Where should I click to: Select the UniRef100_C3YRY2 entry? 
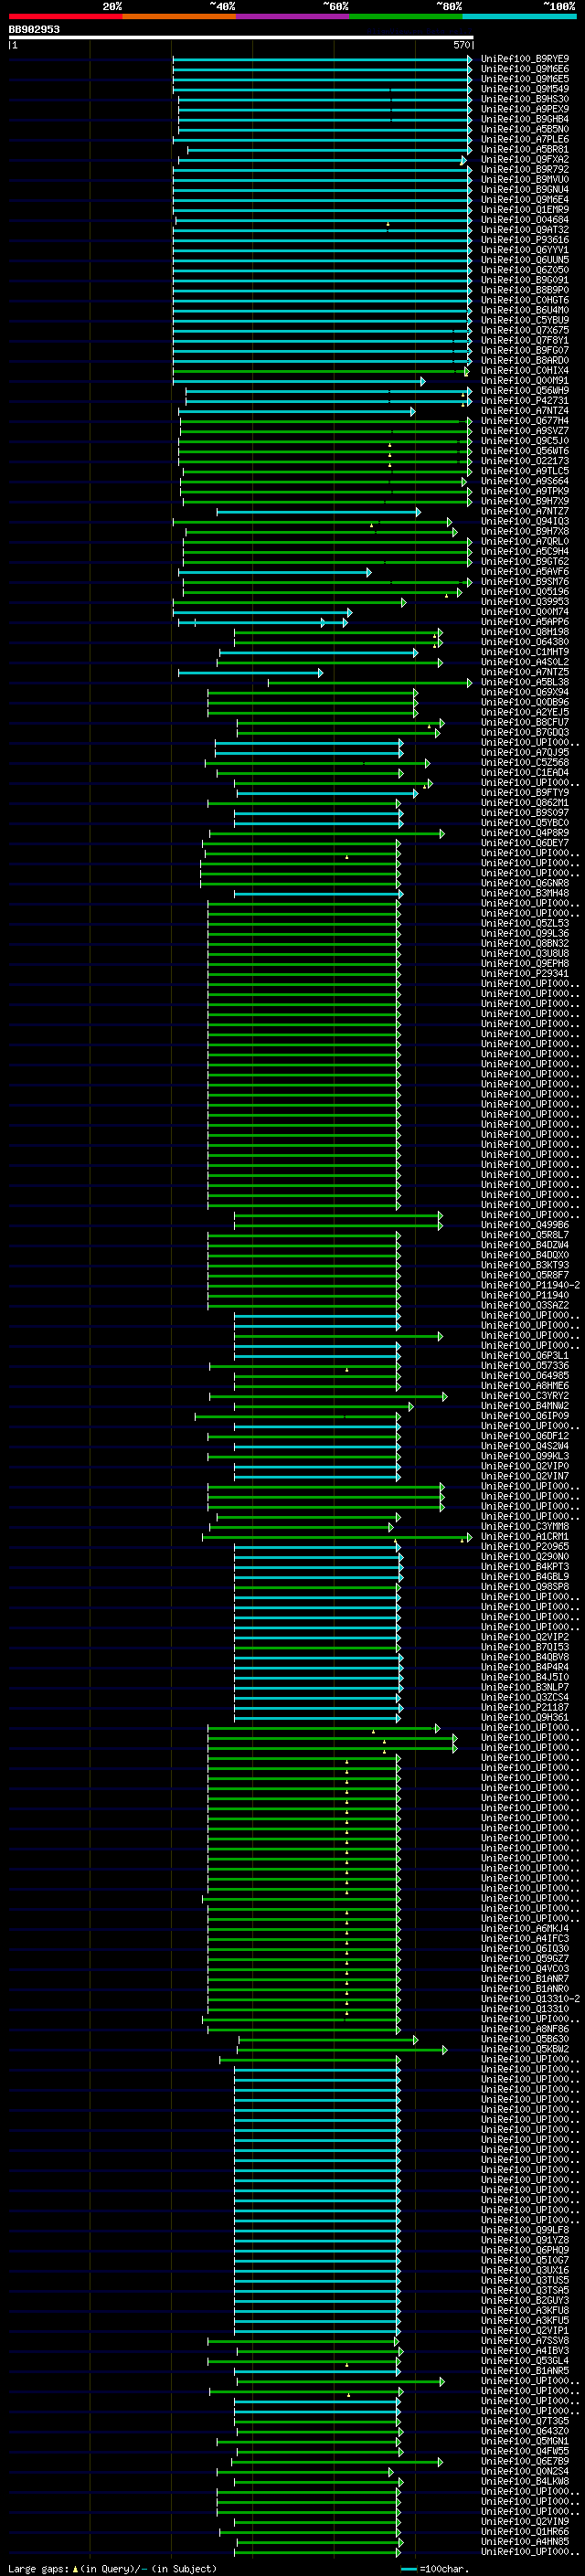(524, 1395)
